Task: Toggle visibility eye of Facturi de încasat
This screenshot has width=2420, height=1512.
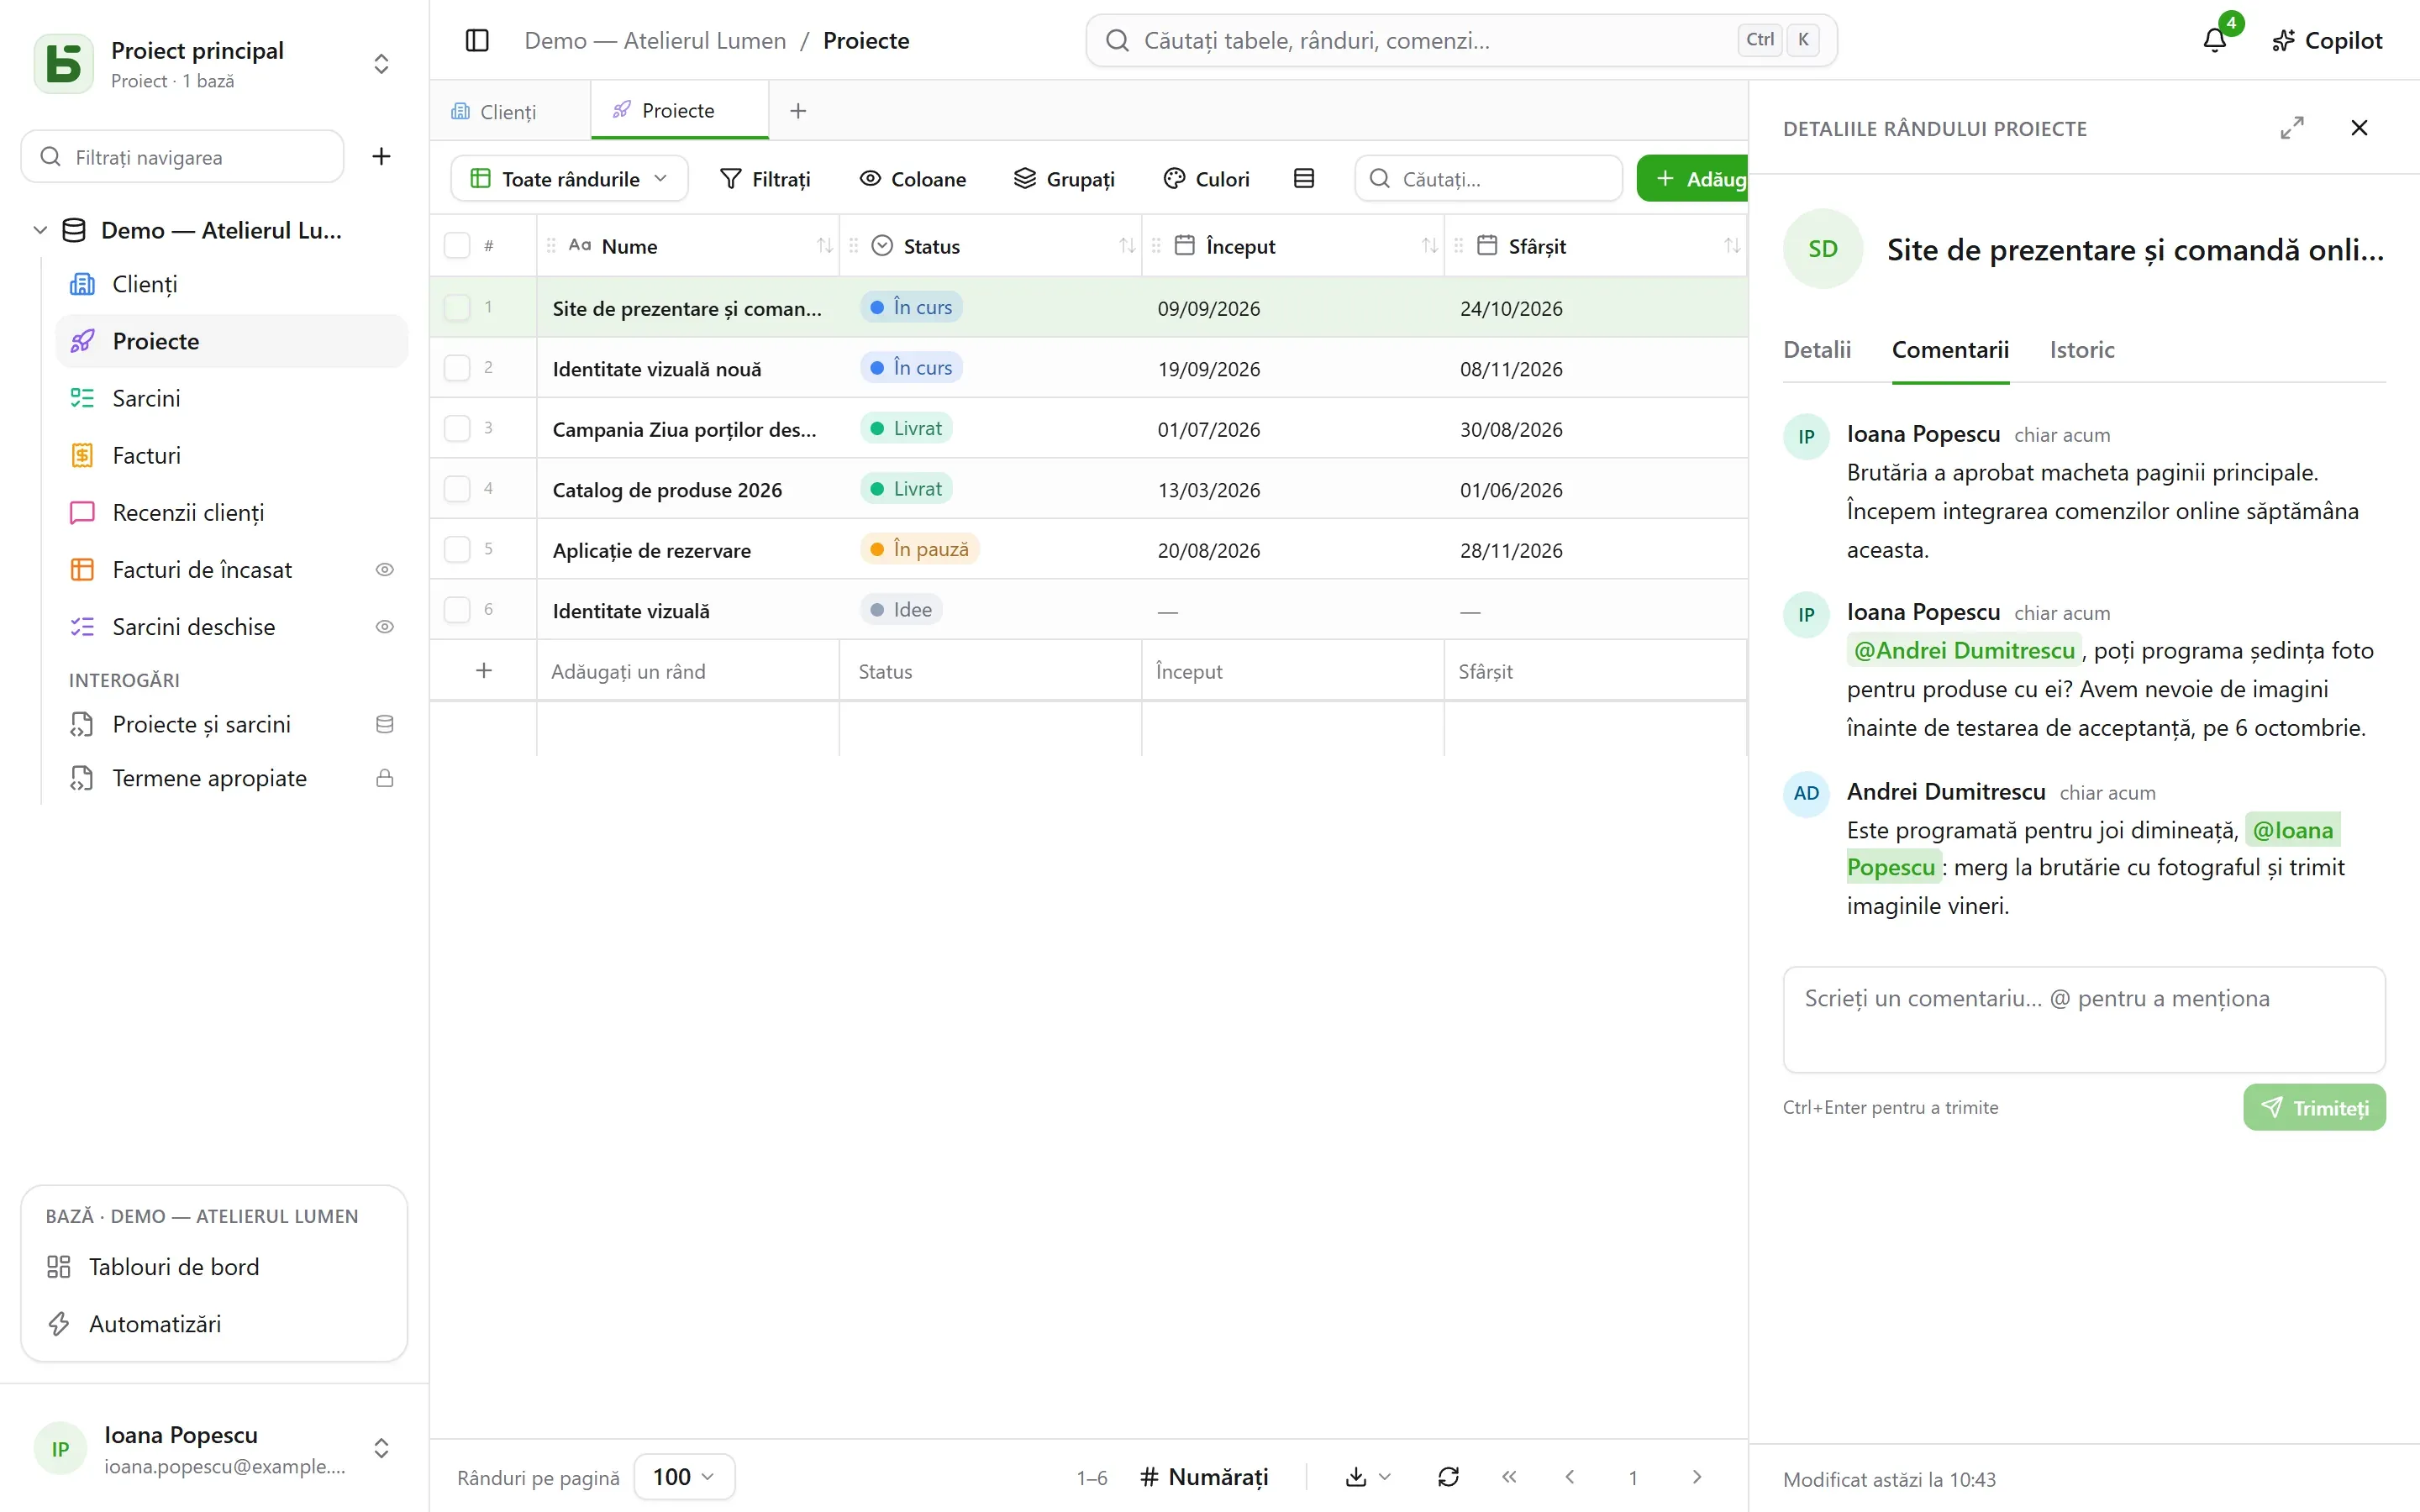Action: click(x=384, y=570)
